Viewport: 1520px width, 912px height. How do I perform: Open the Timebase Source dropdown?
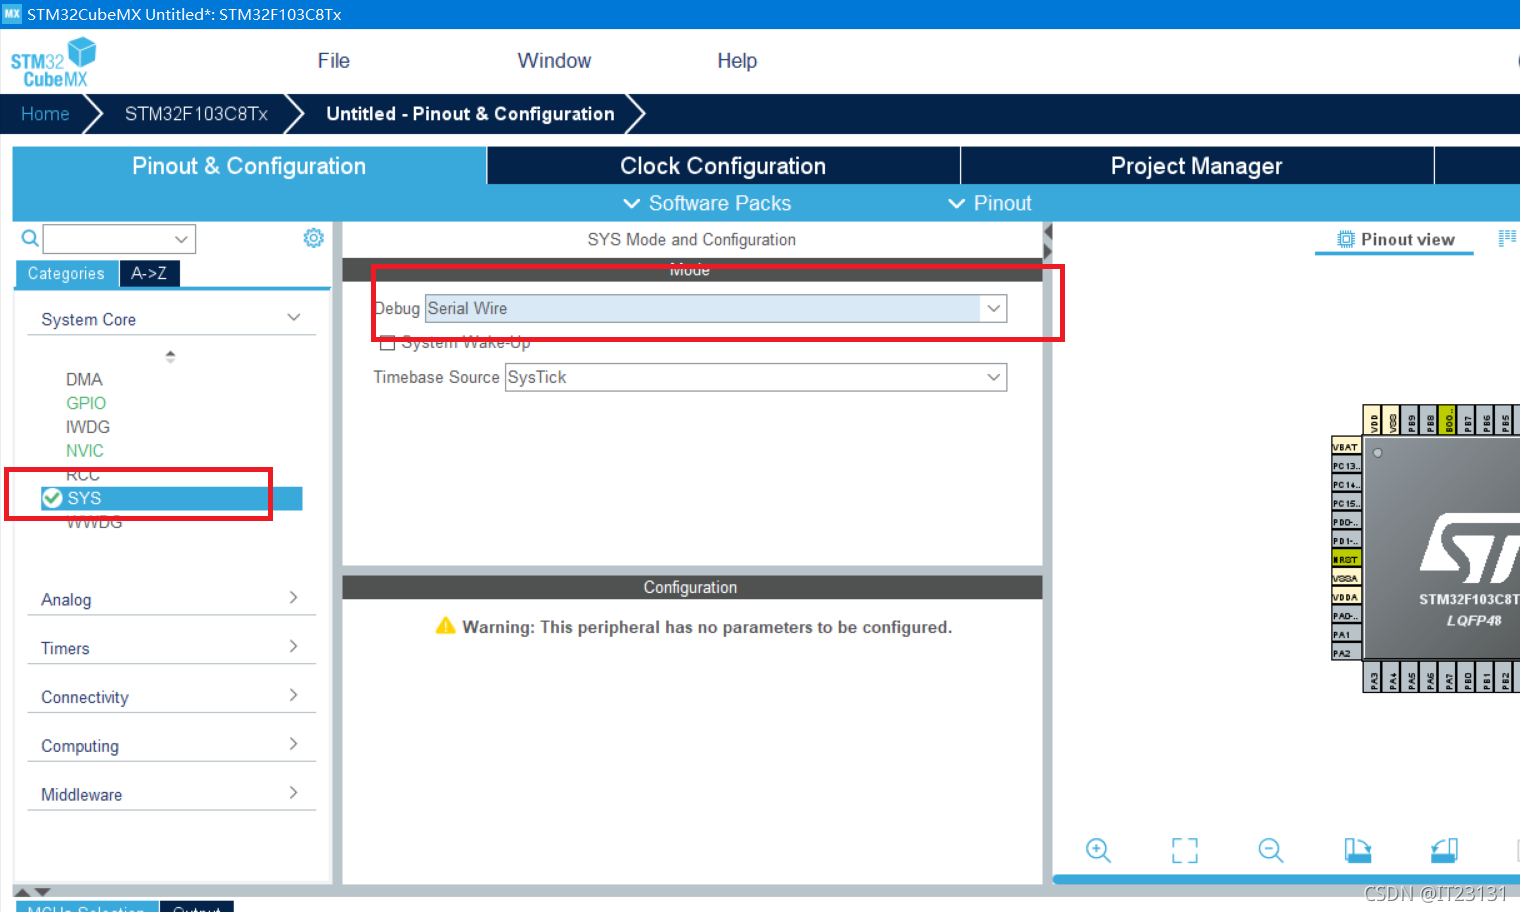click(756, 377)
